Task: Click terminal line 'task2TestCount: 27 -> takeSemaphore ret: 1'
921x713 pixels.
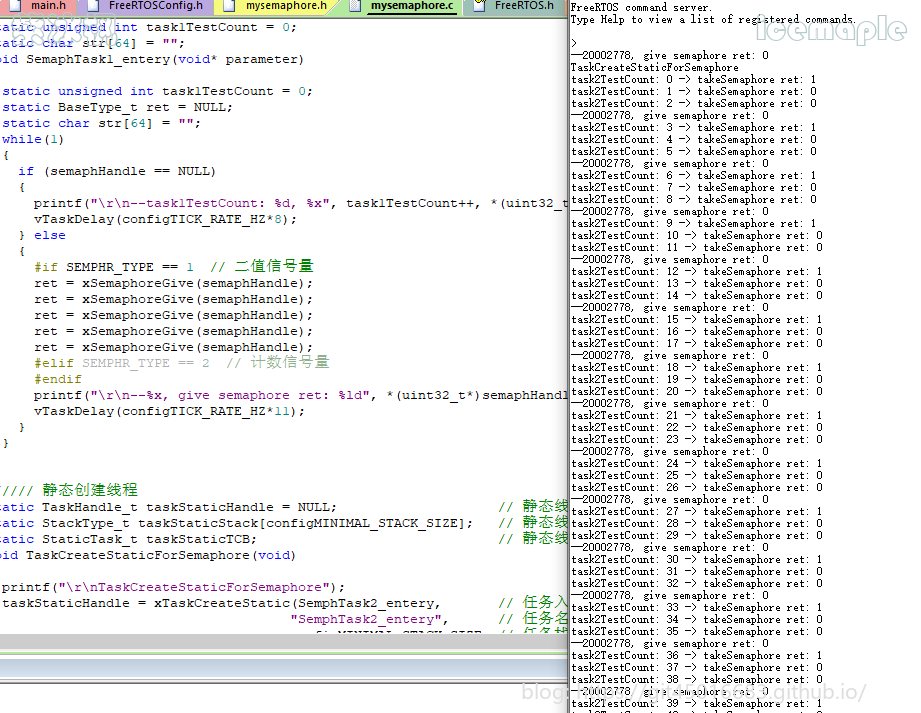Action: 697,512
